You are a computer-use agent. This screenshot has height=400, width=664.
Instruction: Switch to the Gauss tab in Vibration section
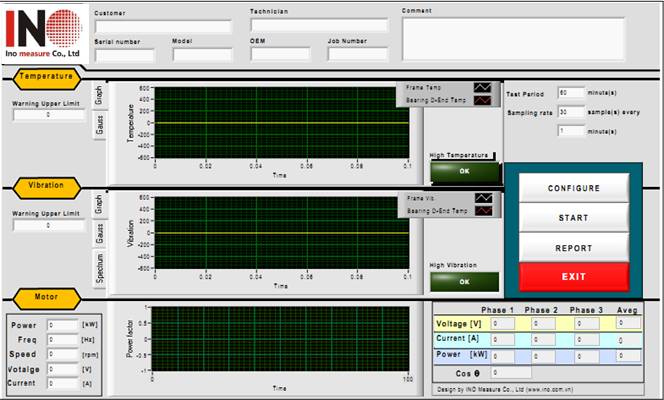pos(99,235)
